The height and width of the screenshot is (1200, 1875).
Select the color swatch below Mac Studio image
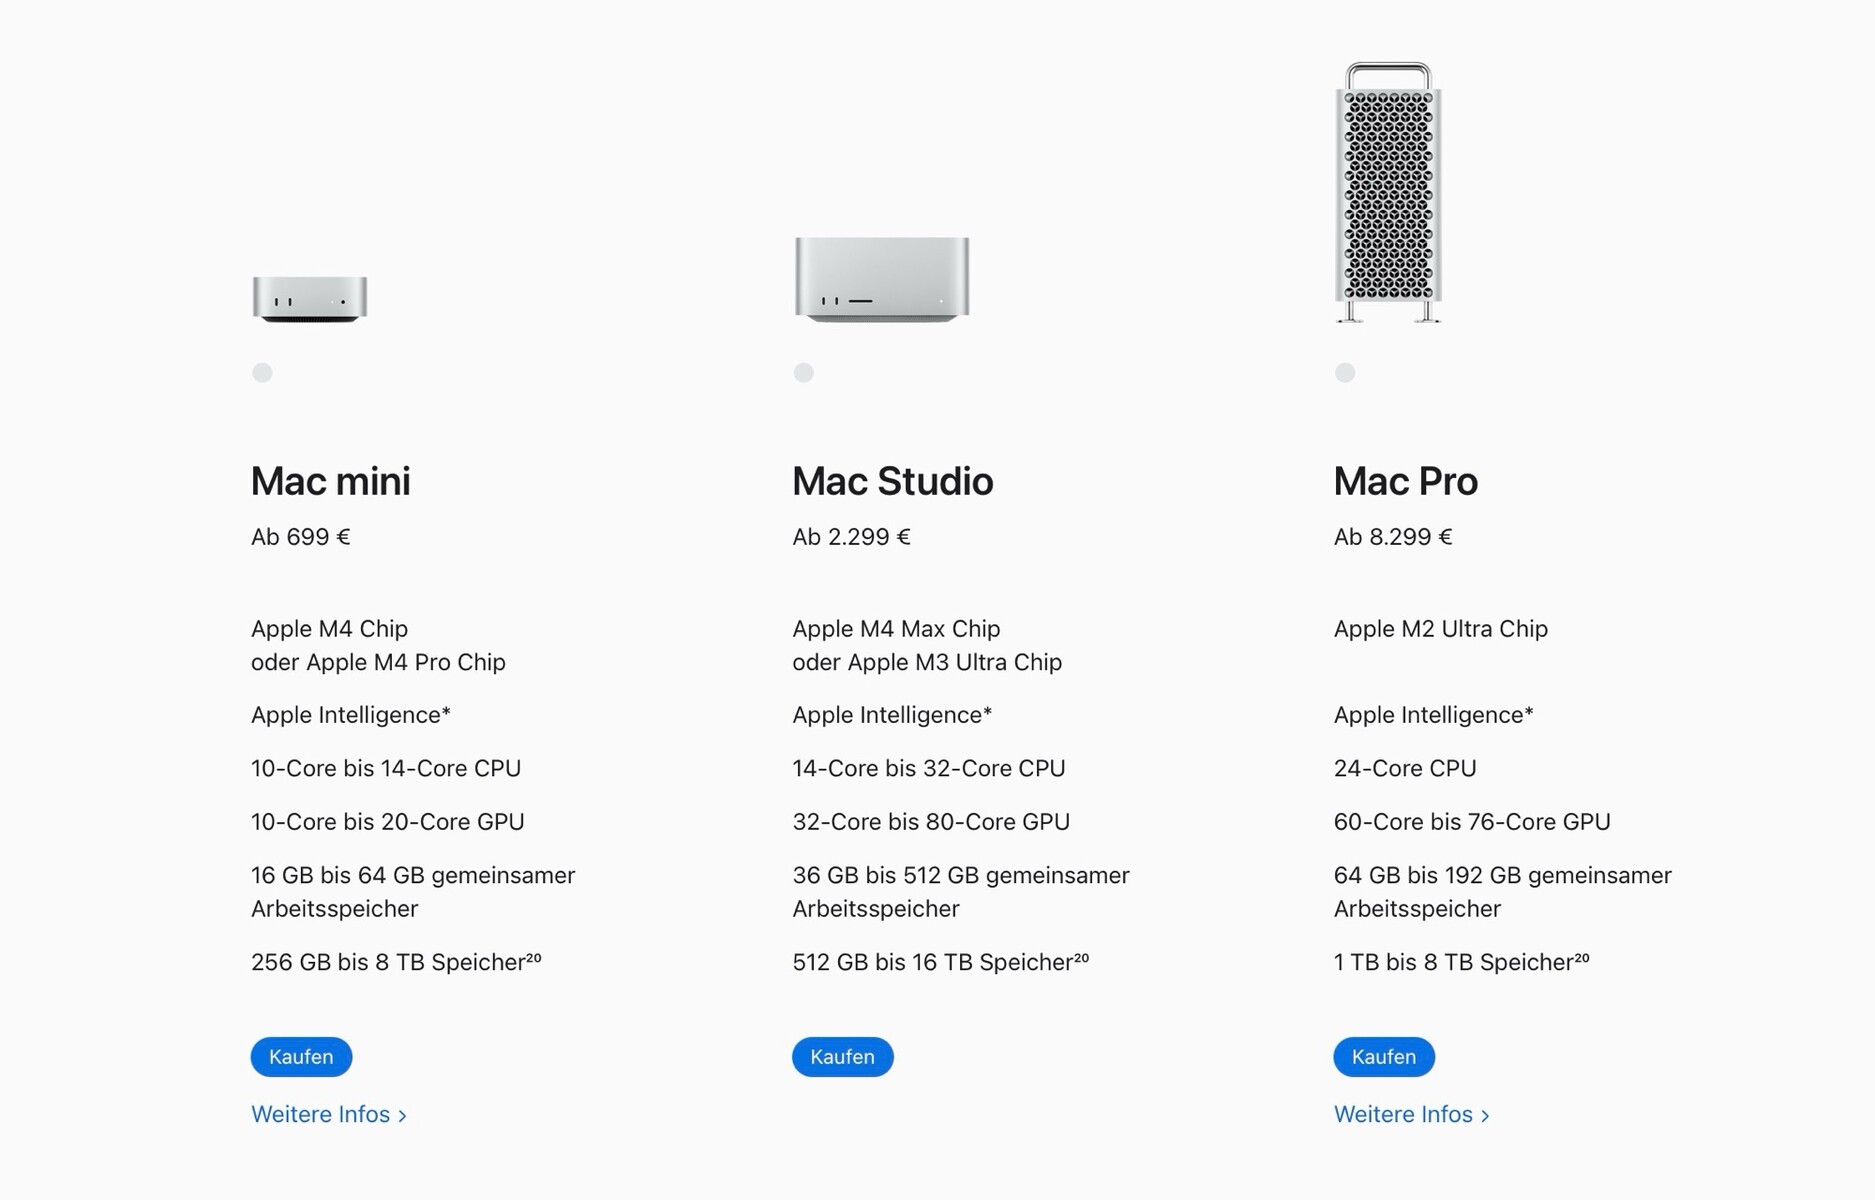(x=803, y=373)
